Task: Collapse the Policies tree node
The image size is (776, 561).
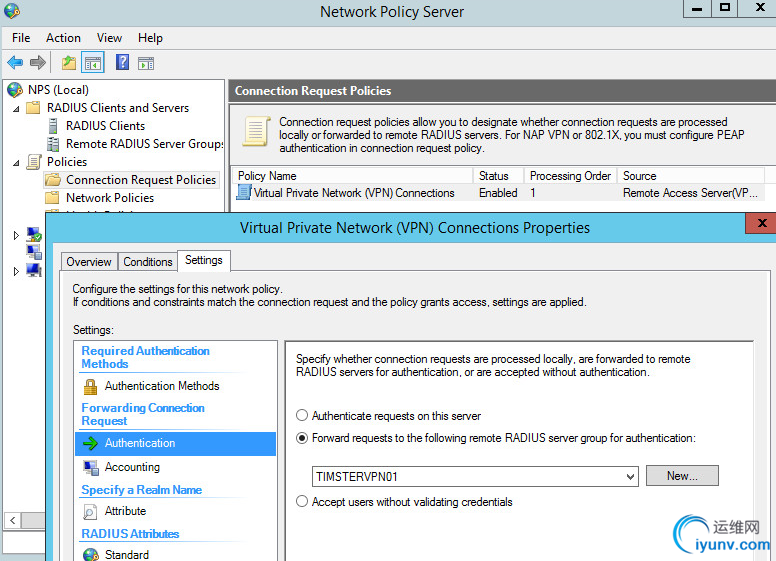Action: (17, 162)
